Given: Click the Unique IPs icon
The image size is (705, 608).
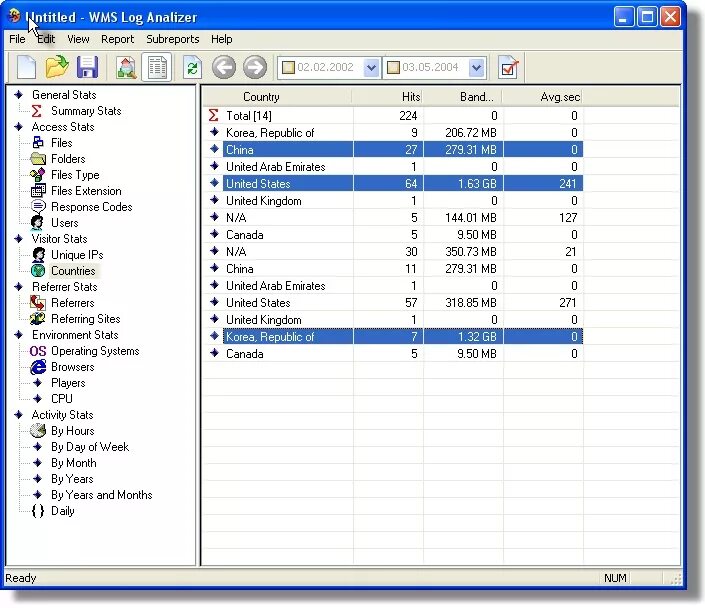Looking at the screenshot, I should 39,255.
